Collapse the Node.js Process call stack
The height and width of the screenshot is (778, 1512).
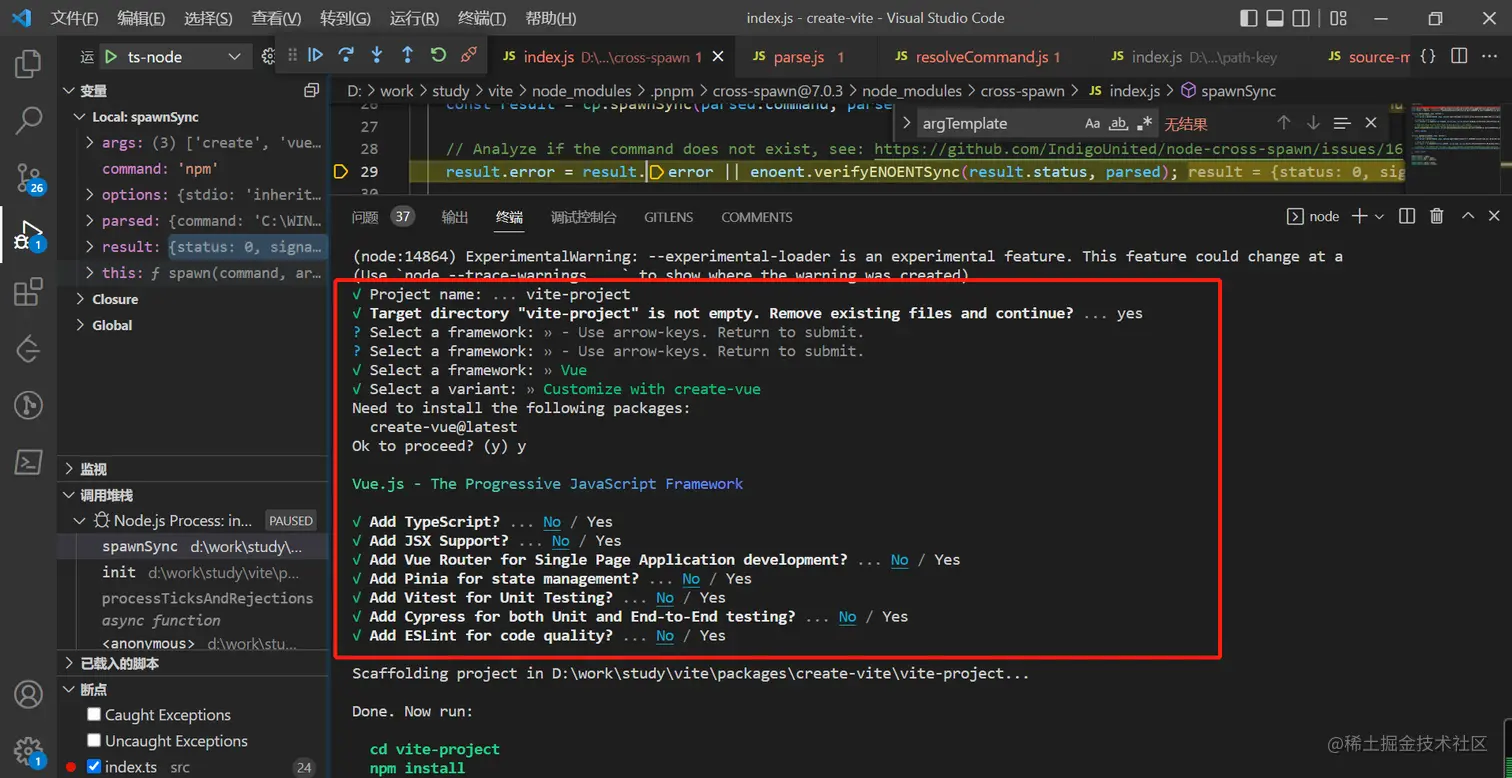(81, 520)
